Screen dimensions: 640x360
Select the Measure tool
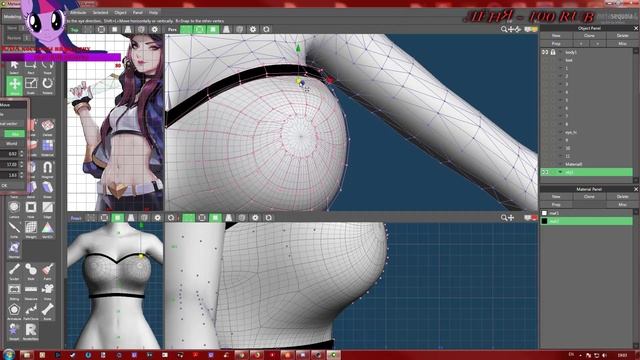(31, 292)
